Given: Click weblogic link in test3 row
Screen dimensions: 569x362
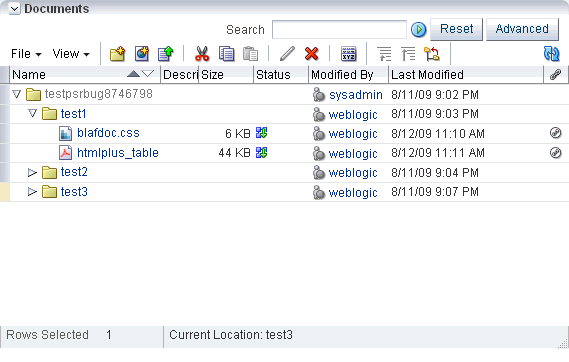Looking at the screenshot, I should coord(353,192).
